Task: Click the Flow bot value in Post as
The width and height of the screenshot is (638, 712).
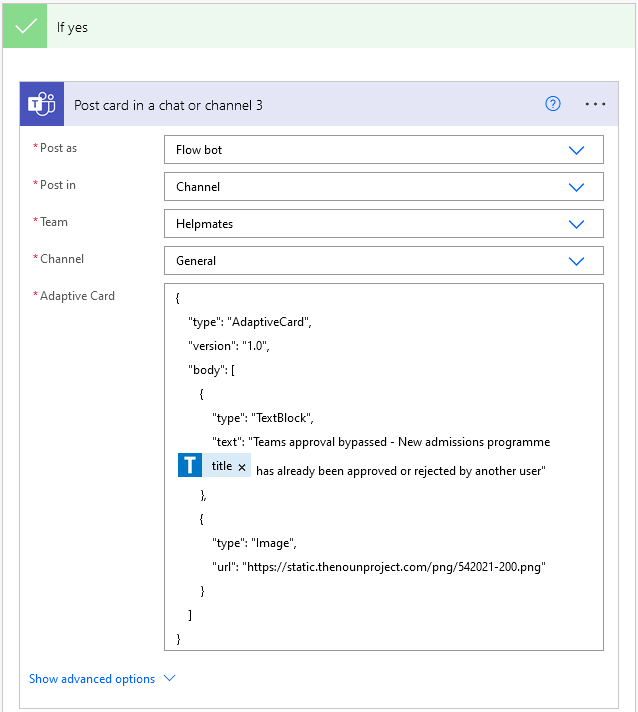Action: [199, 150]
